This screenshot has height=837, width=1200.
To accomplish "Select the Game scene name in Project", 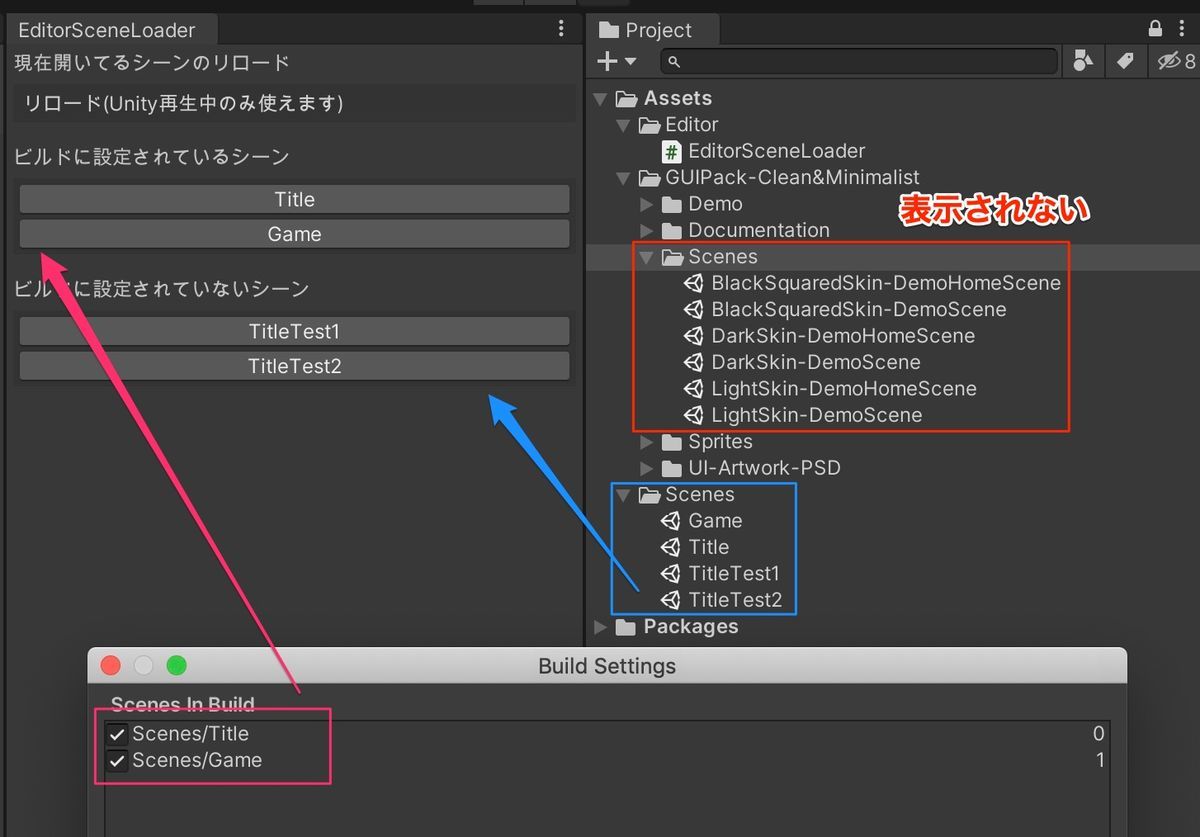I will [715, 521].
